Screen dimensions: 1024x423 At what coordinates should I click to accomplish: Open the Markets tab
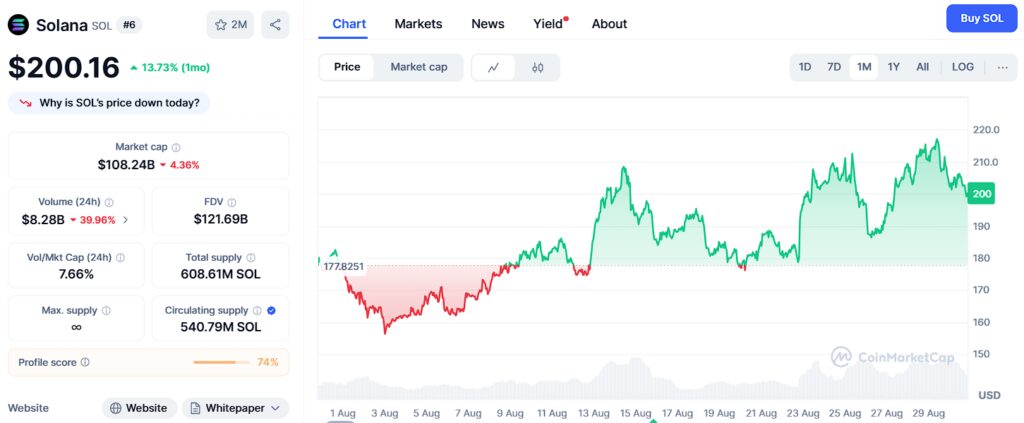(418, 24)
